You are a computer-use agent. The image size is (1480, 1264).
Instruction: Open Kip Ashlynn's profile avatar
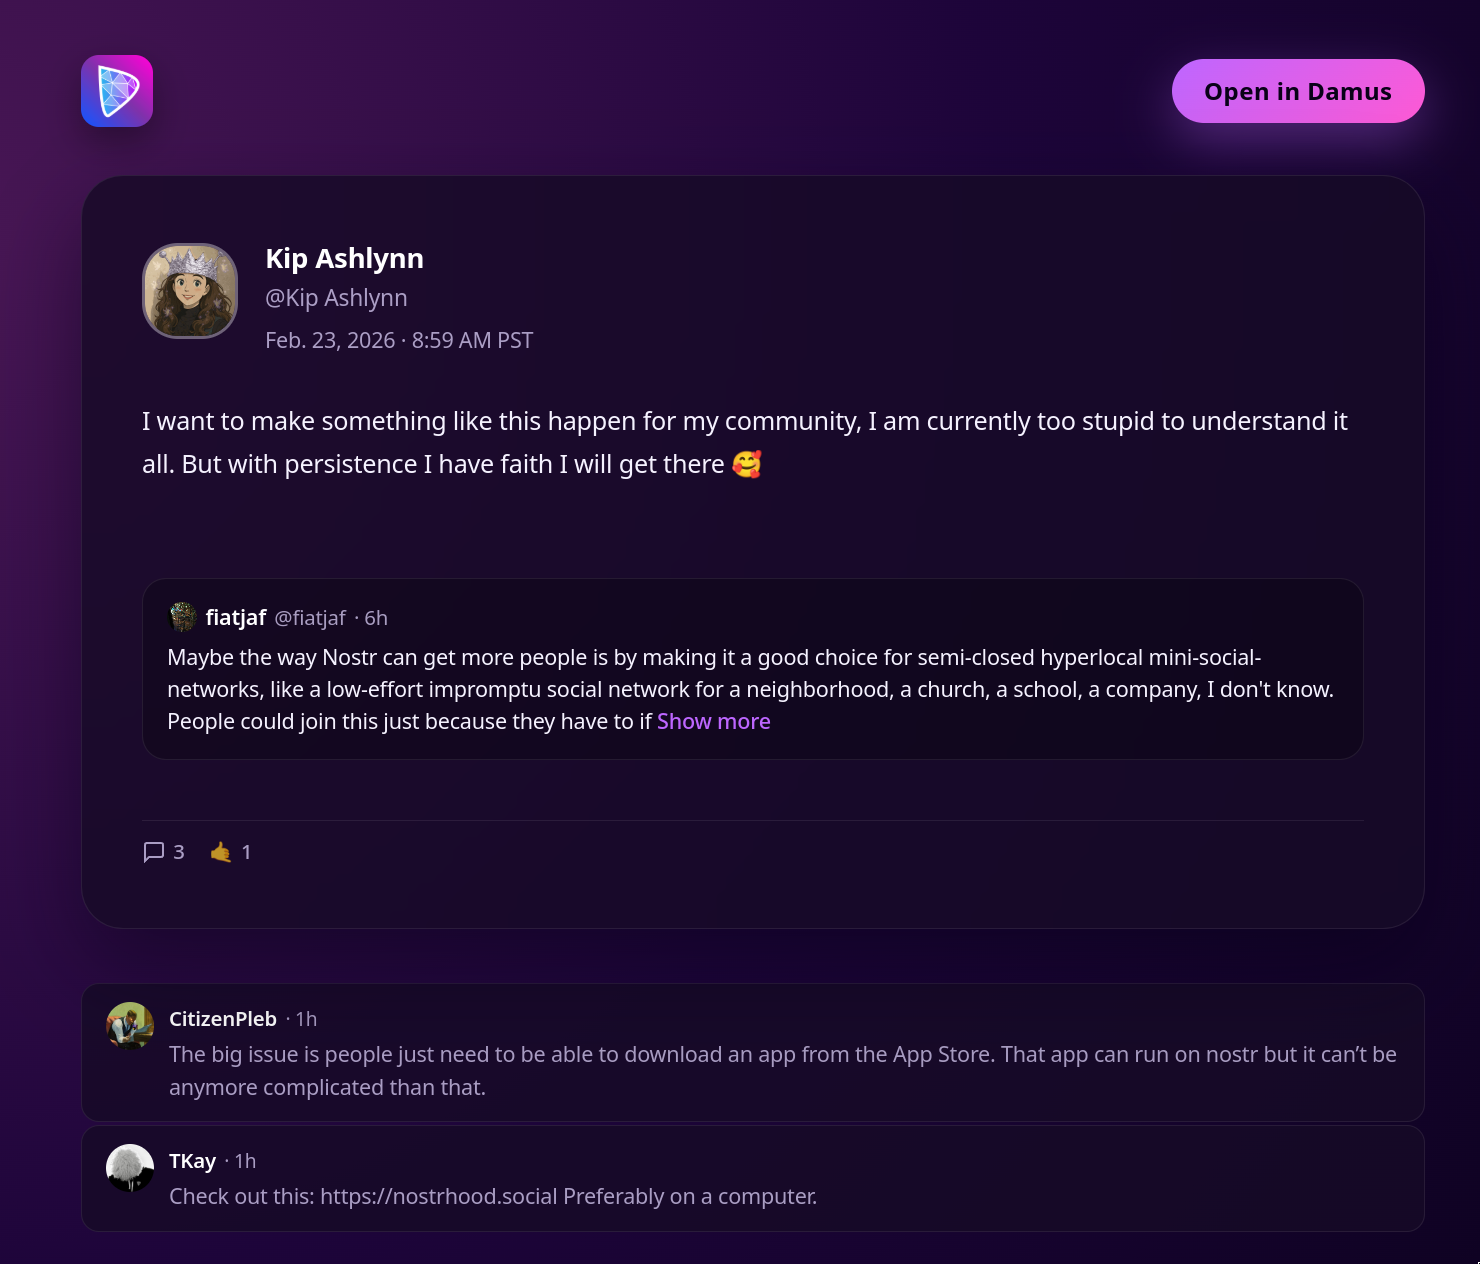[x=190, y=291]
